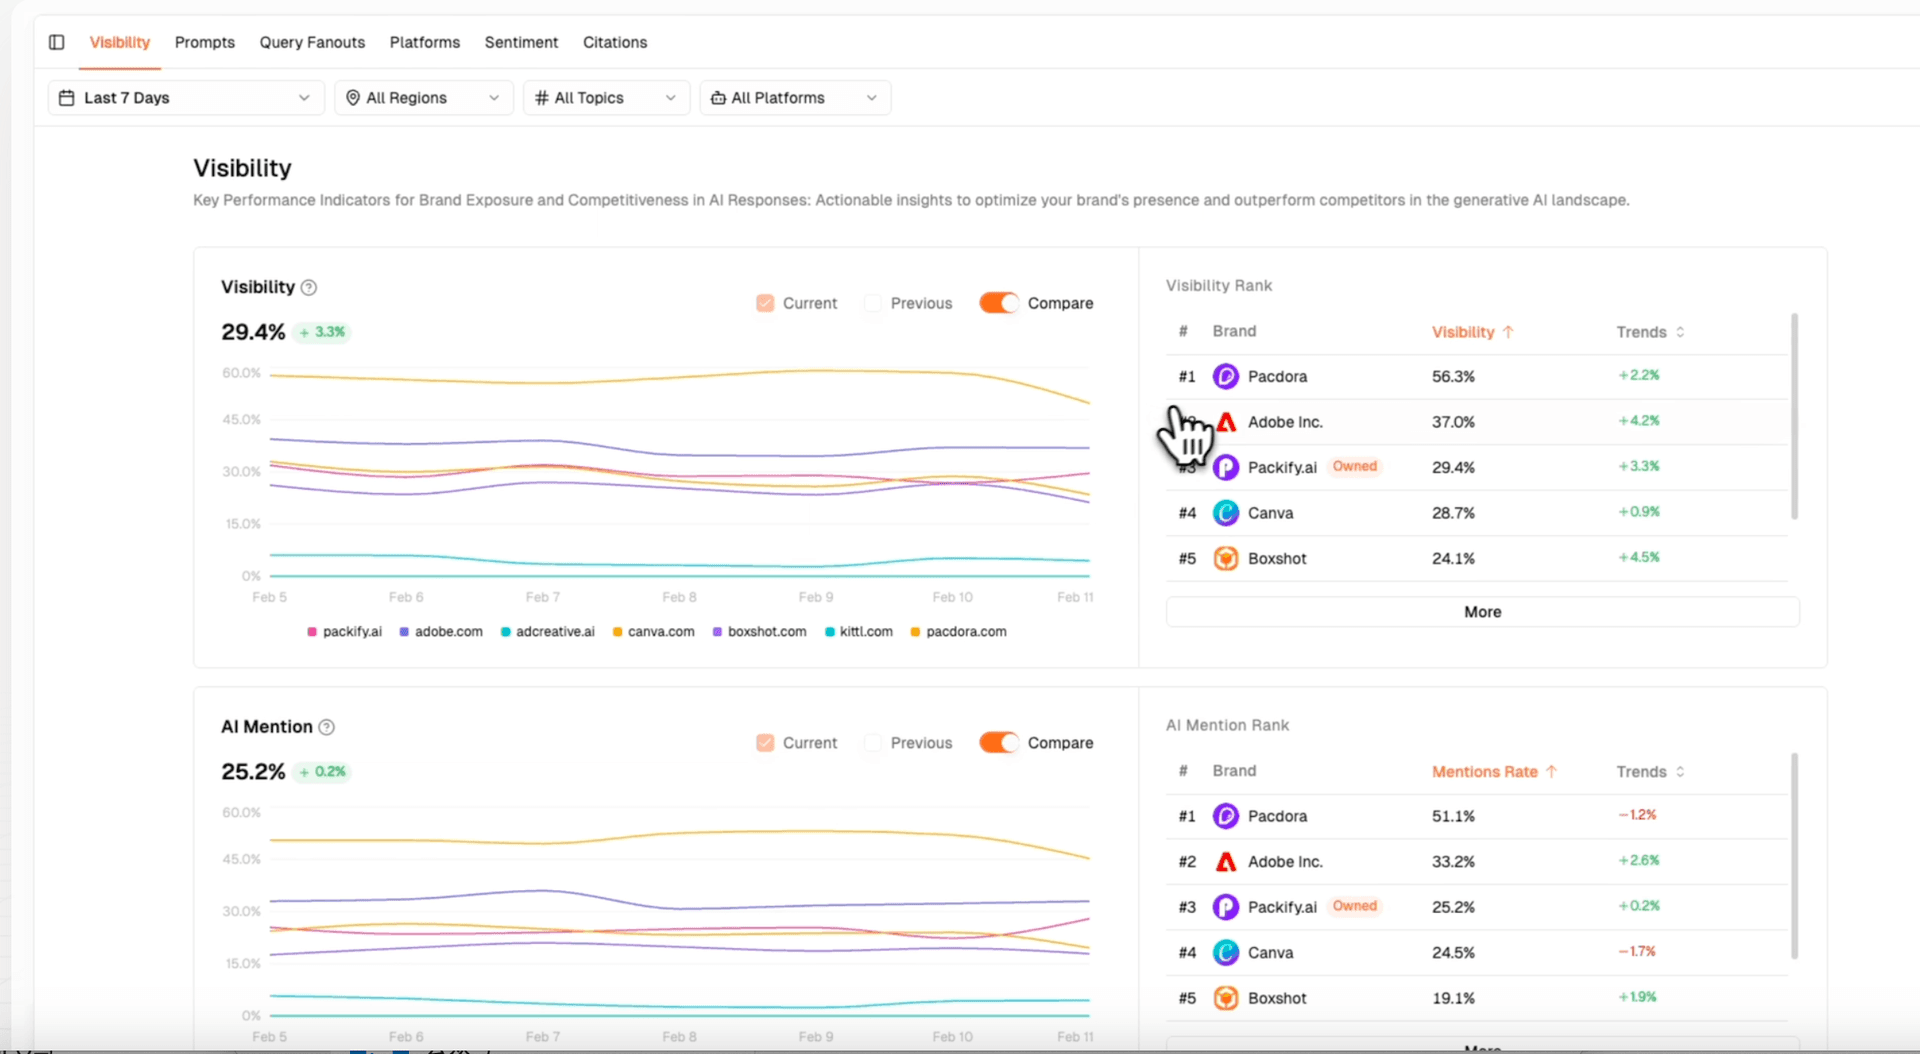Turn off Compare in AI Mention chart
The height and width of the screenshot is (1054, 1920).
point(999,743)
